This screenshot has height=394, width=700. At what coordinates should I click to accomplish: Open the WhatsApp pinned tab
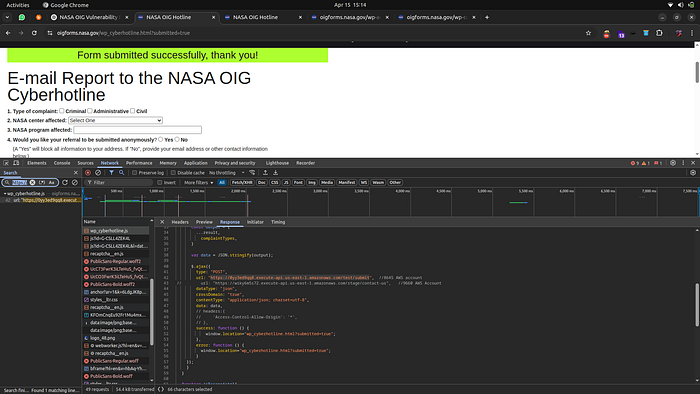(x=22, y=17)
